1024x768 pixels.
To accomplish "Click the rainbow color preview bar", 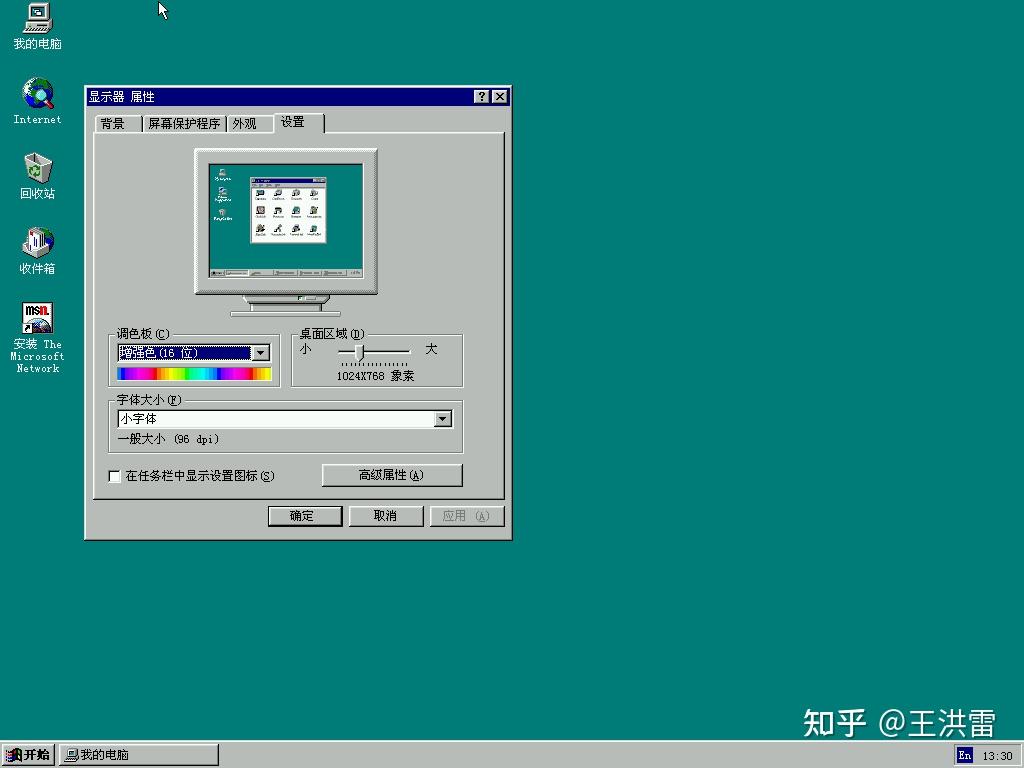I will [194, 372].
